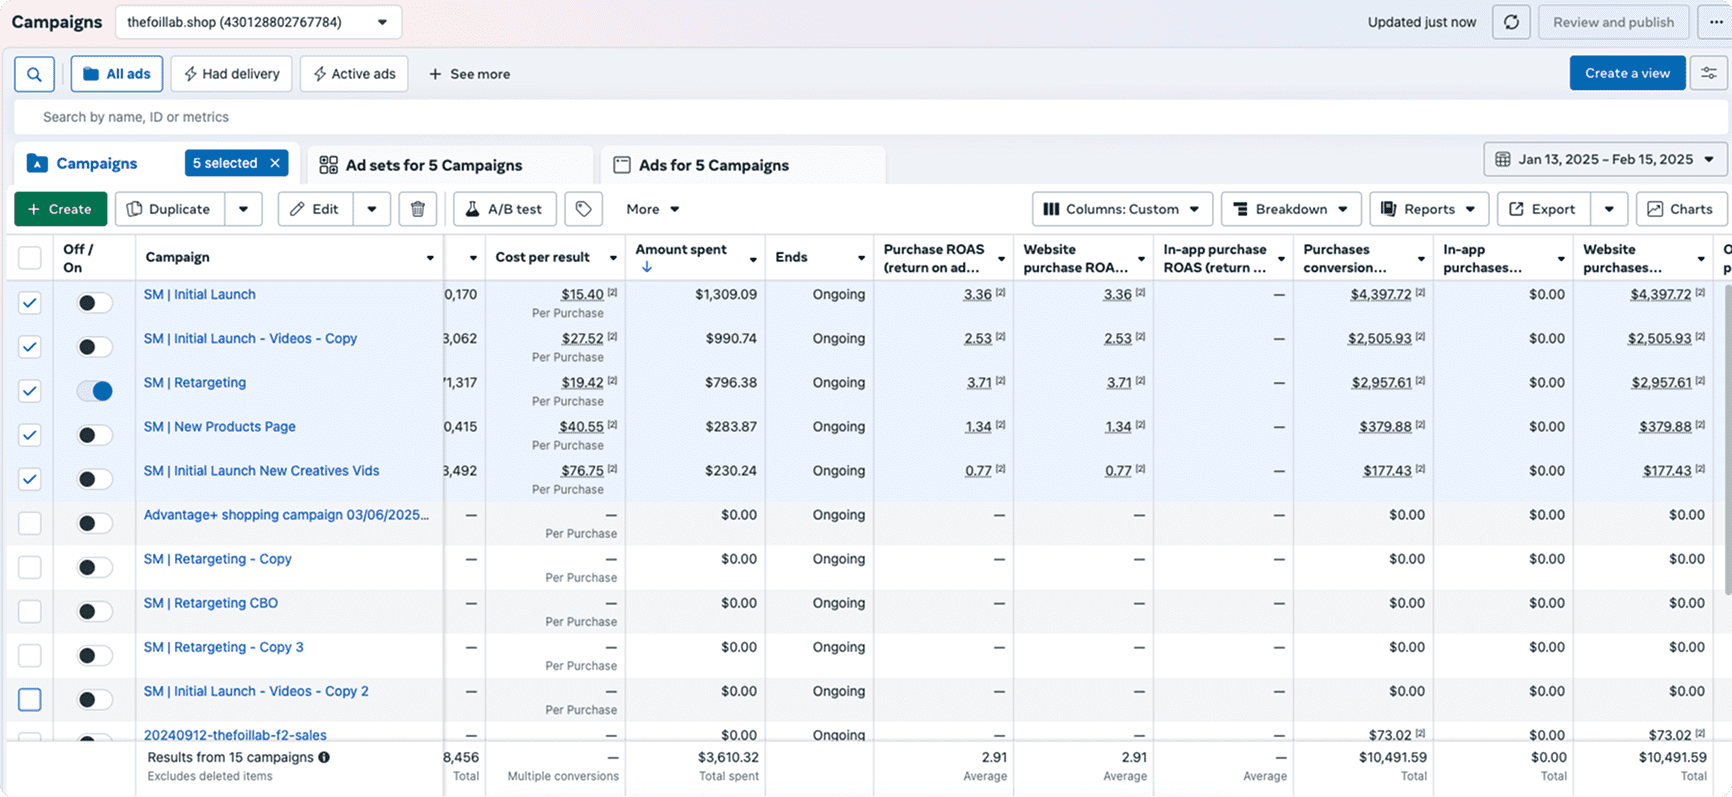Check the SM | Retargeting CBO checkbox
Screen dimensions: 1732x797
point(30,611)
